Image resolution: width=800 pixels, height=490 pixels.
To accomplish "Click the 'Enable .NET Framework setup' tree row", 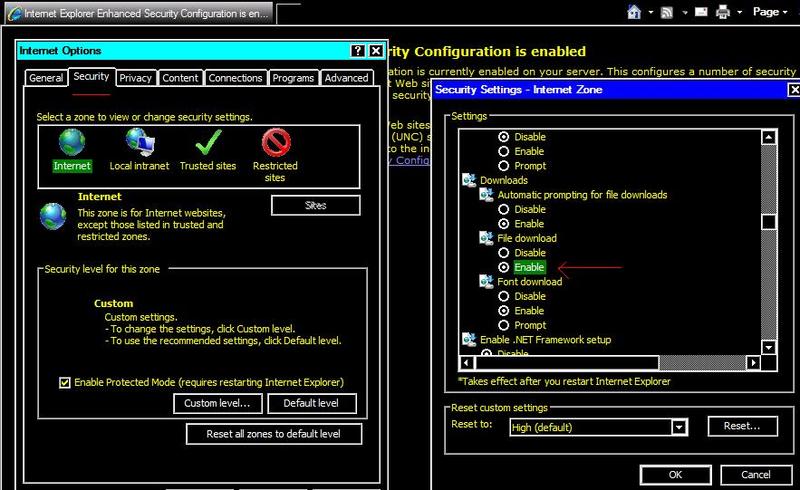I will [x=537, y=339].
